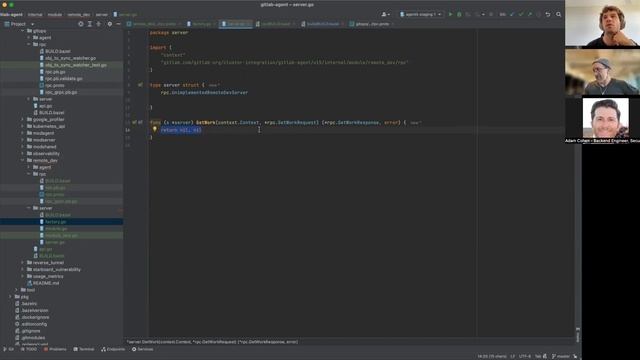The image size is (640, 360).
Task: Click the Git commit green checkmark
Action: click(521, 14)
